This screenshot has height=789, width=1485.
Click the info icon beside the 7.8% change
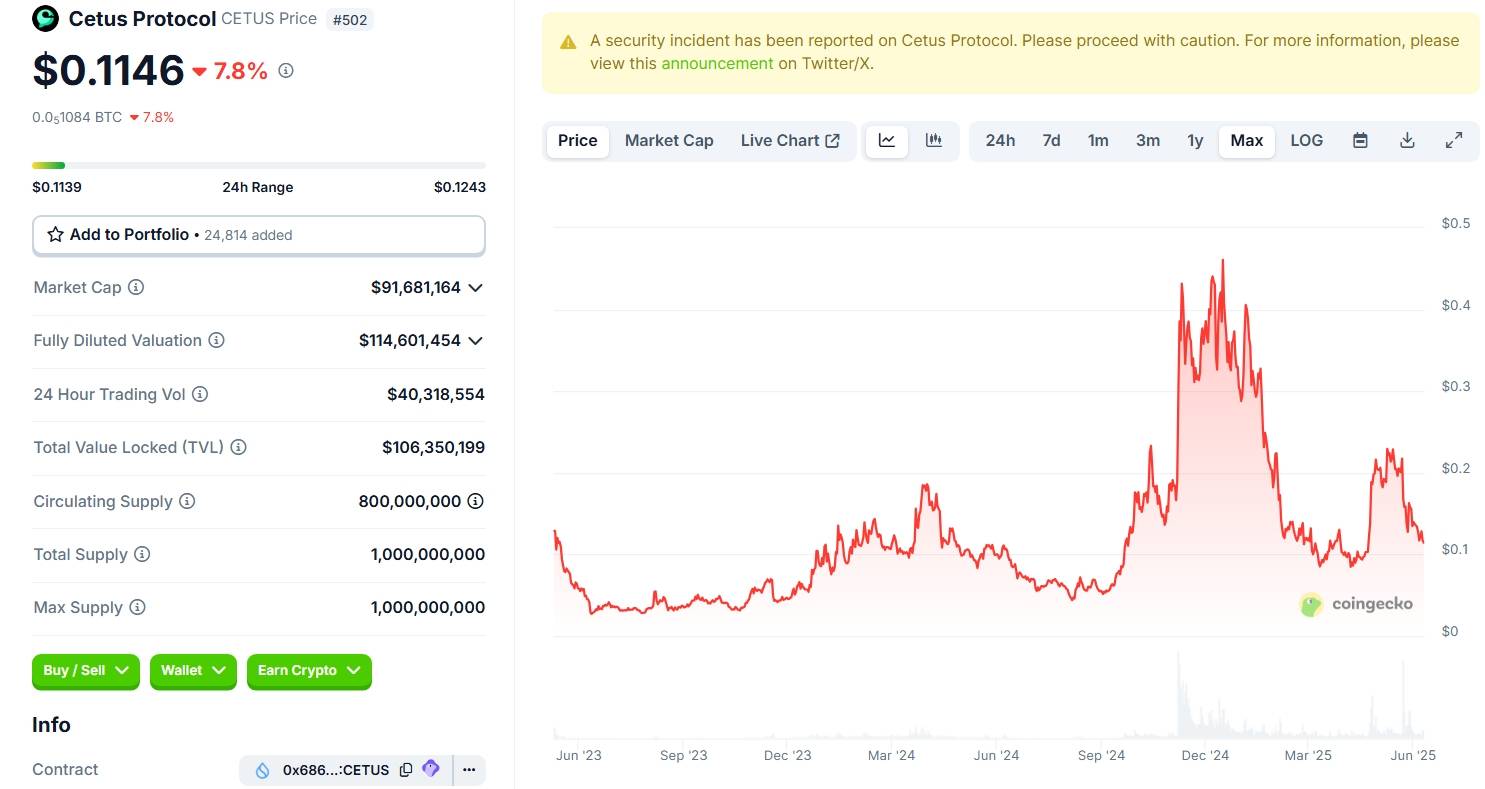tap(286, 71)
